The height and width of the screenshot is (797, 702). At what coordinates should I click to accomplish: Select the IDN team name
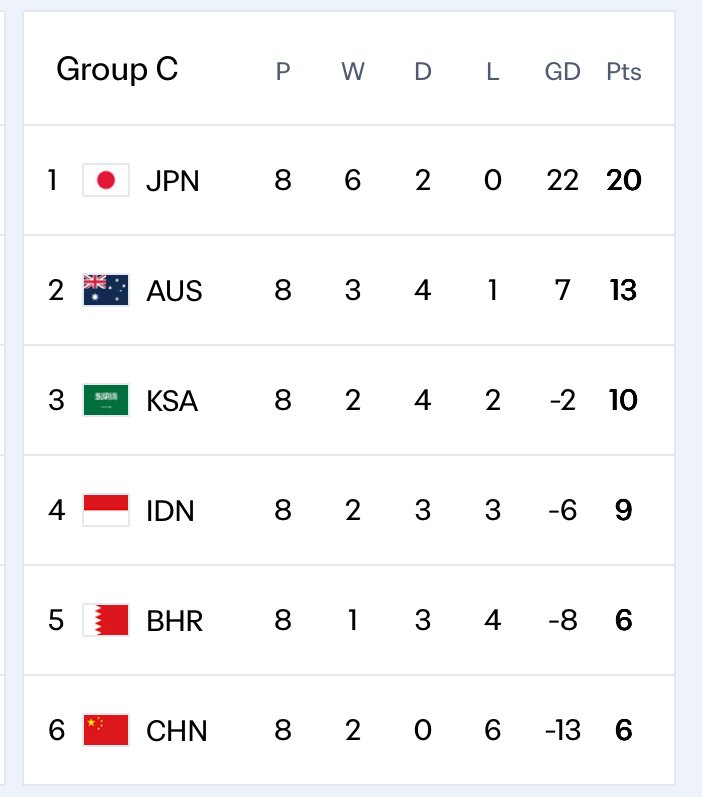click(170, 511)
